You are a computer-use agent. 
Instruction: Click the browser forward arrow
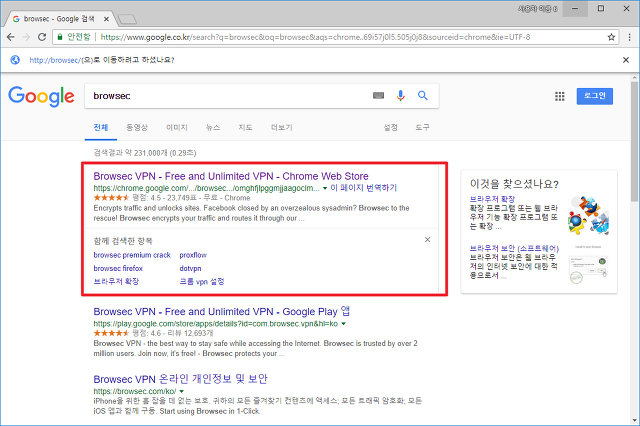click(x=26, y=37)
